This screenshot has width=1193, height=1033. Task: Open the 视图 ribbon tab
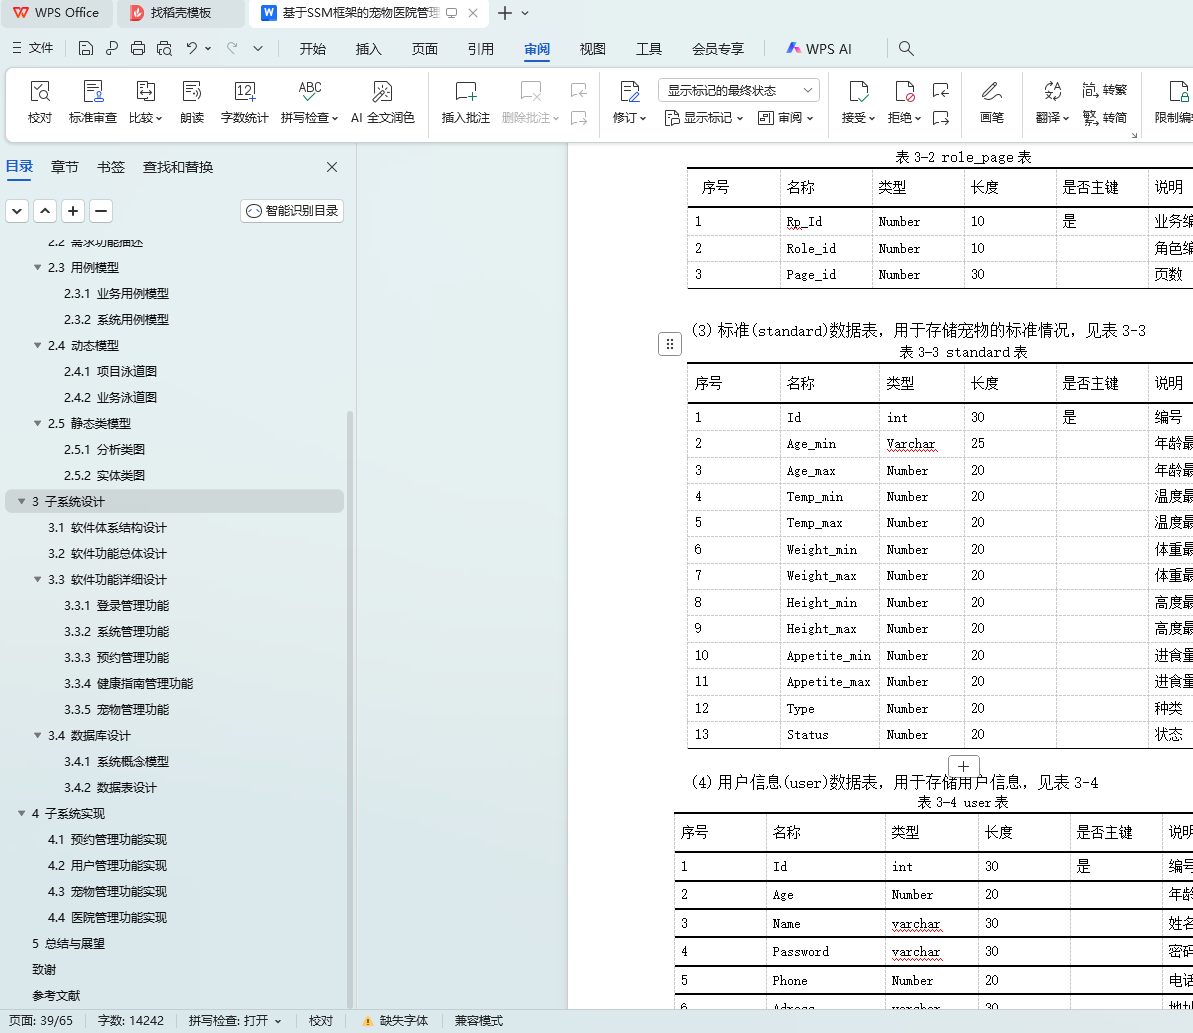593,49
